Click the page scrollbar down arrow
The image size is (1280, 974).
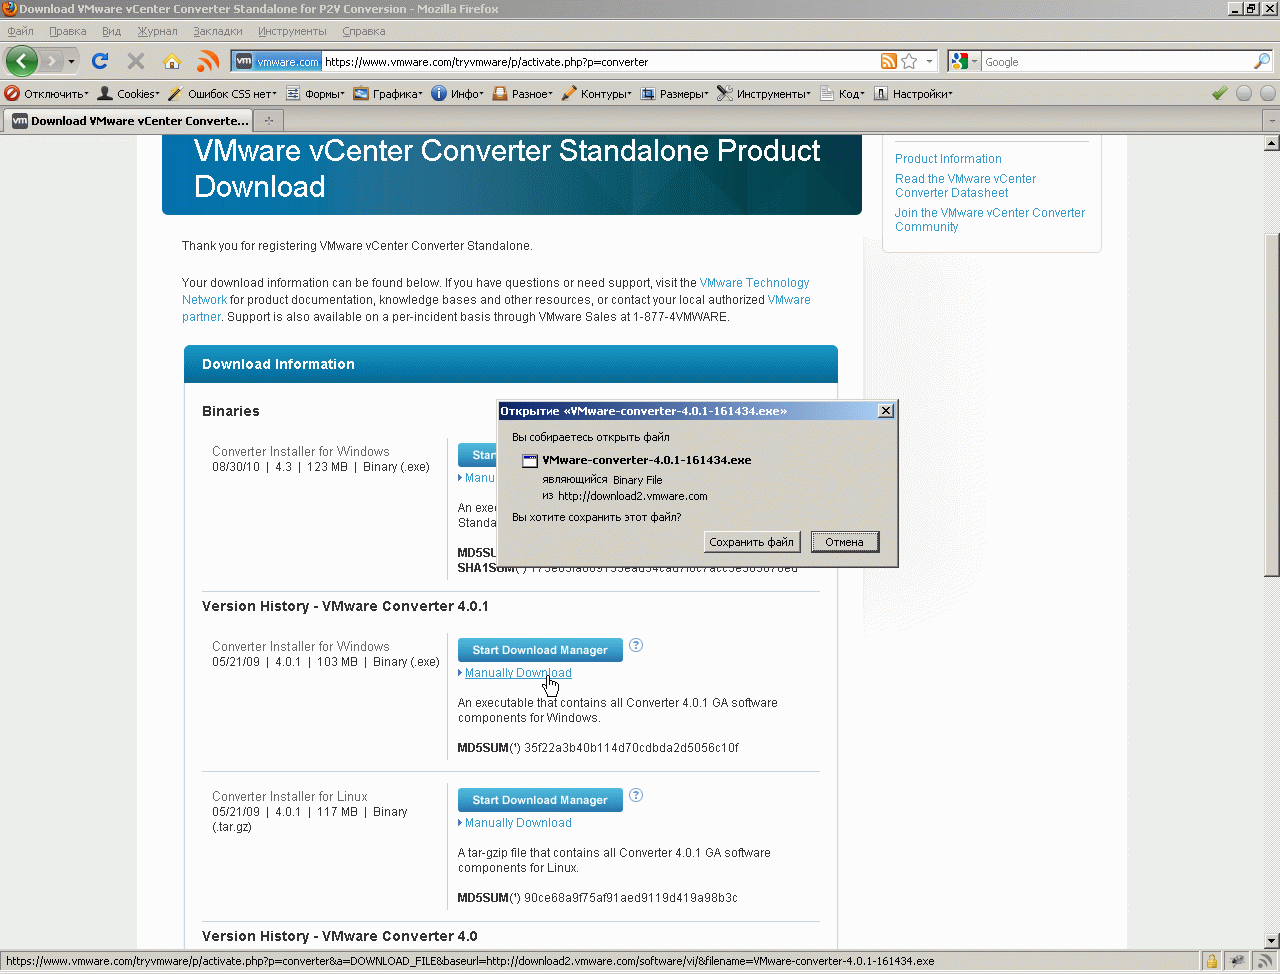[1272, 941]
